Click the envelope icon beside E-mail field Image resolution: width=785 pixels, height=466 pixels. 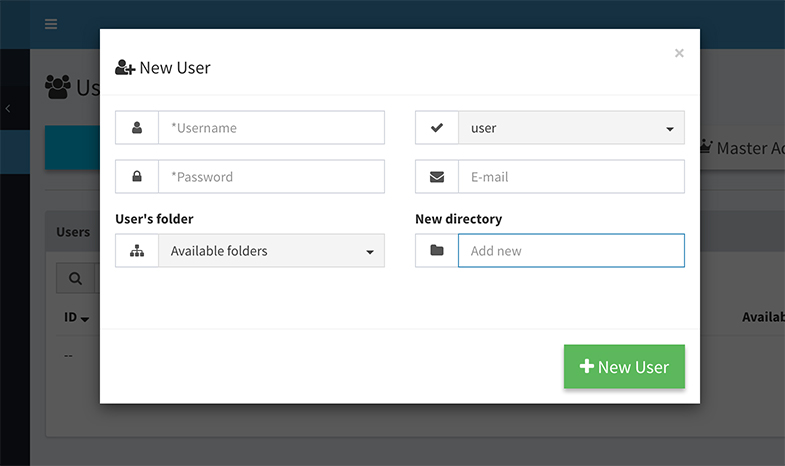tap(437, 177)
